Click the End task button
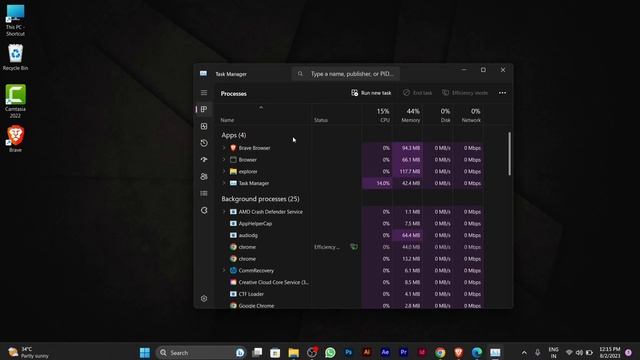Viewport: 640px width, 360px height. (417, 93)
